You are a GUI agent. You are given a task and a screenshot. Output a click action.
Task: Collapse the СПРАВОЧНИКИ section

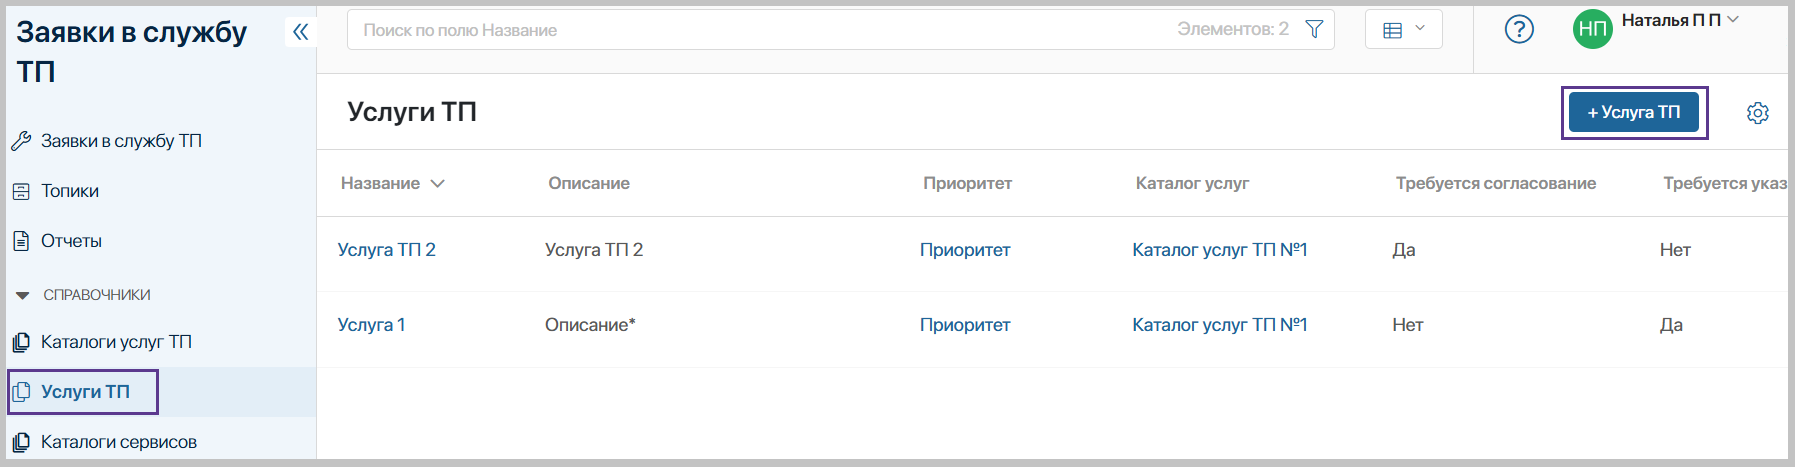coord(23,295)
